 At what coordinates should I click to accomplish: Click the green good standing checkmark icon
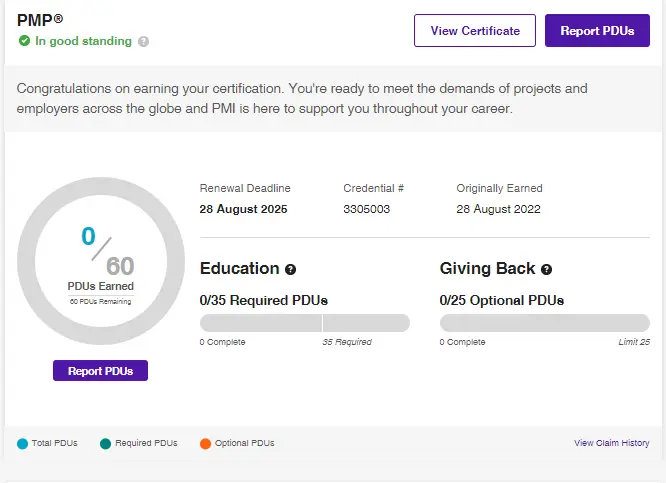pos(24,42)
